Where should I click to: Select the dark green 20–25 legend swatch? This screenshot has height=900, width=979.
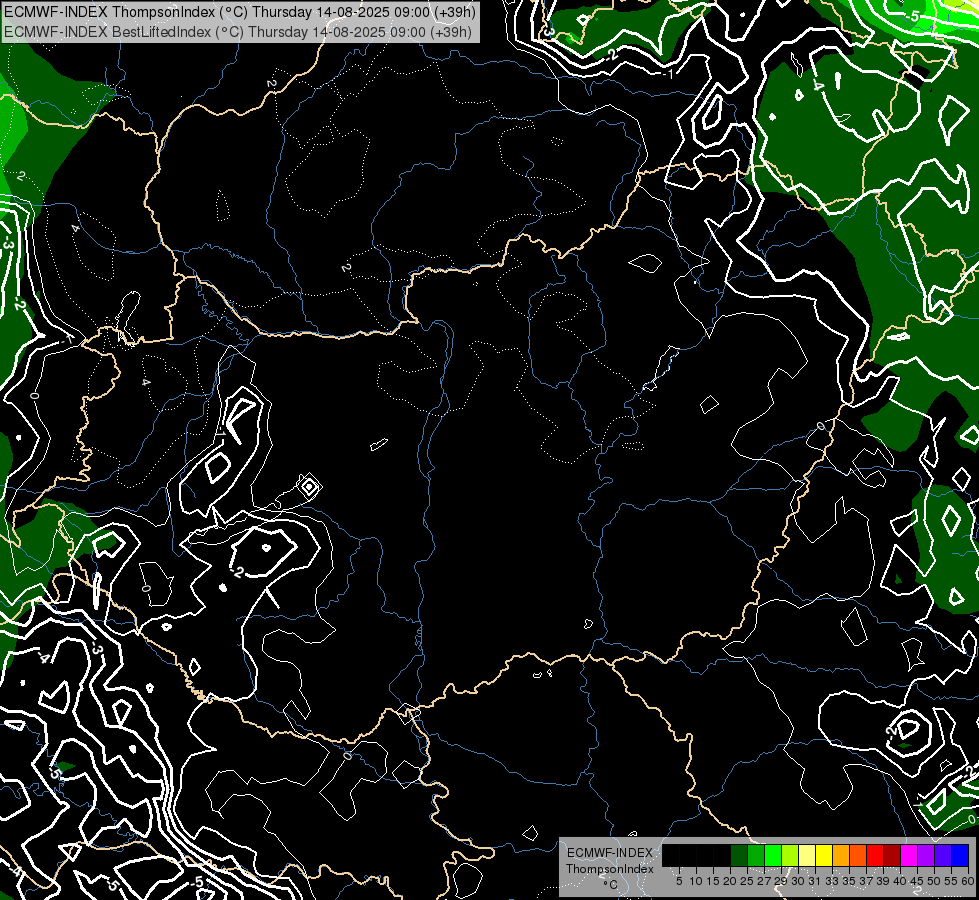[x=739, y=855]
